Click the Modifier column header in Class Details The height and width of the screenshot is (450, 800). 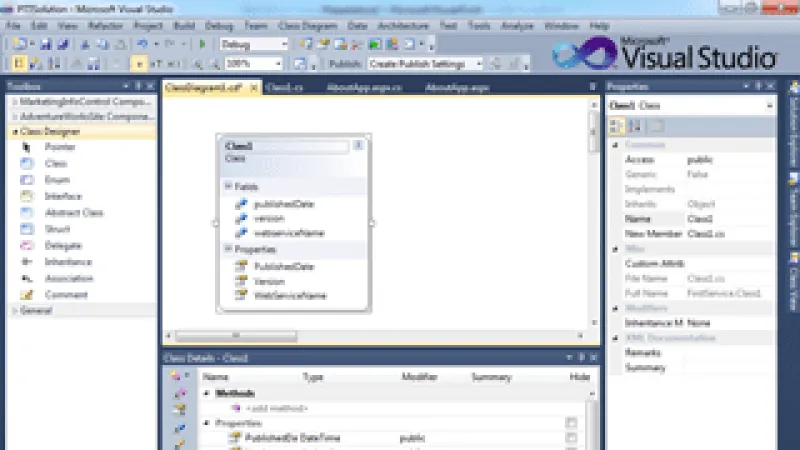[x=419, y=377]
